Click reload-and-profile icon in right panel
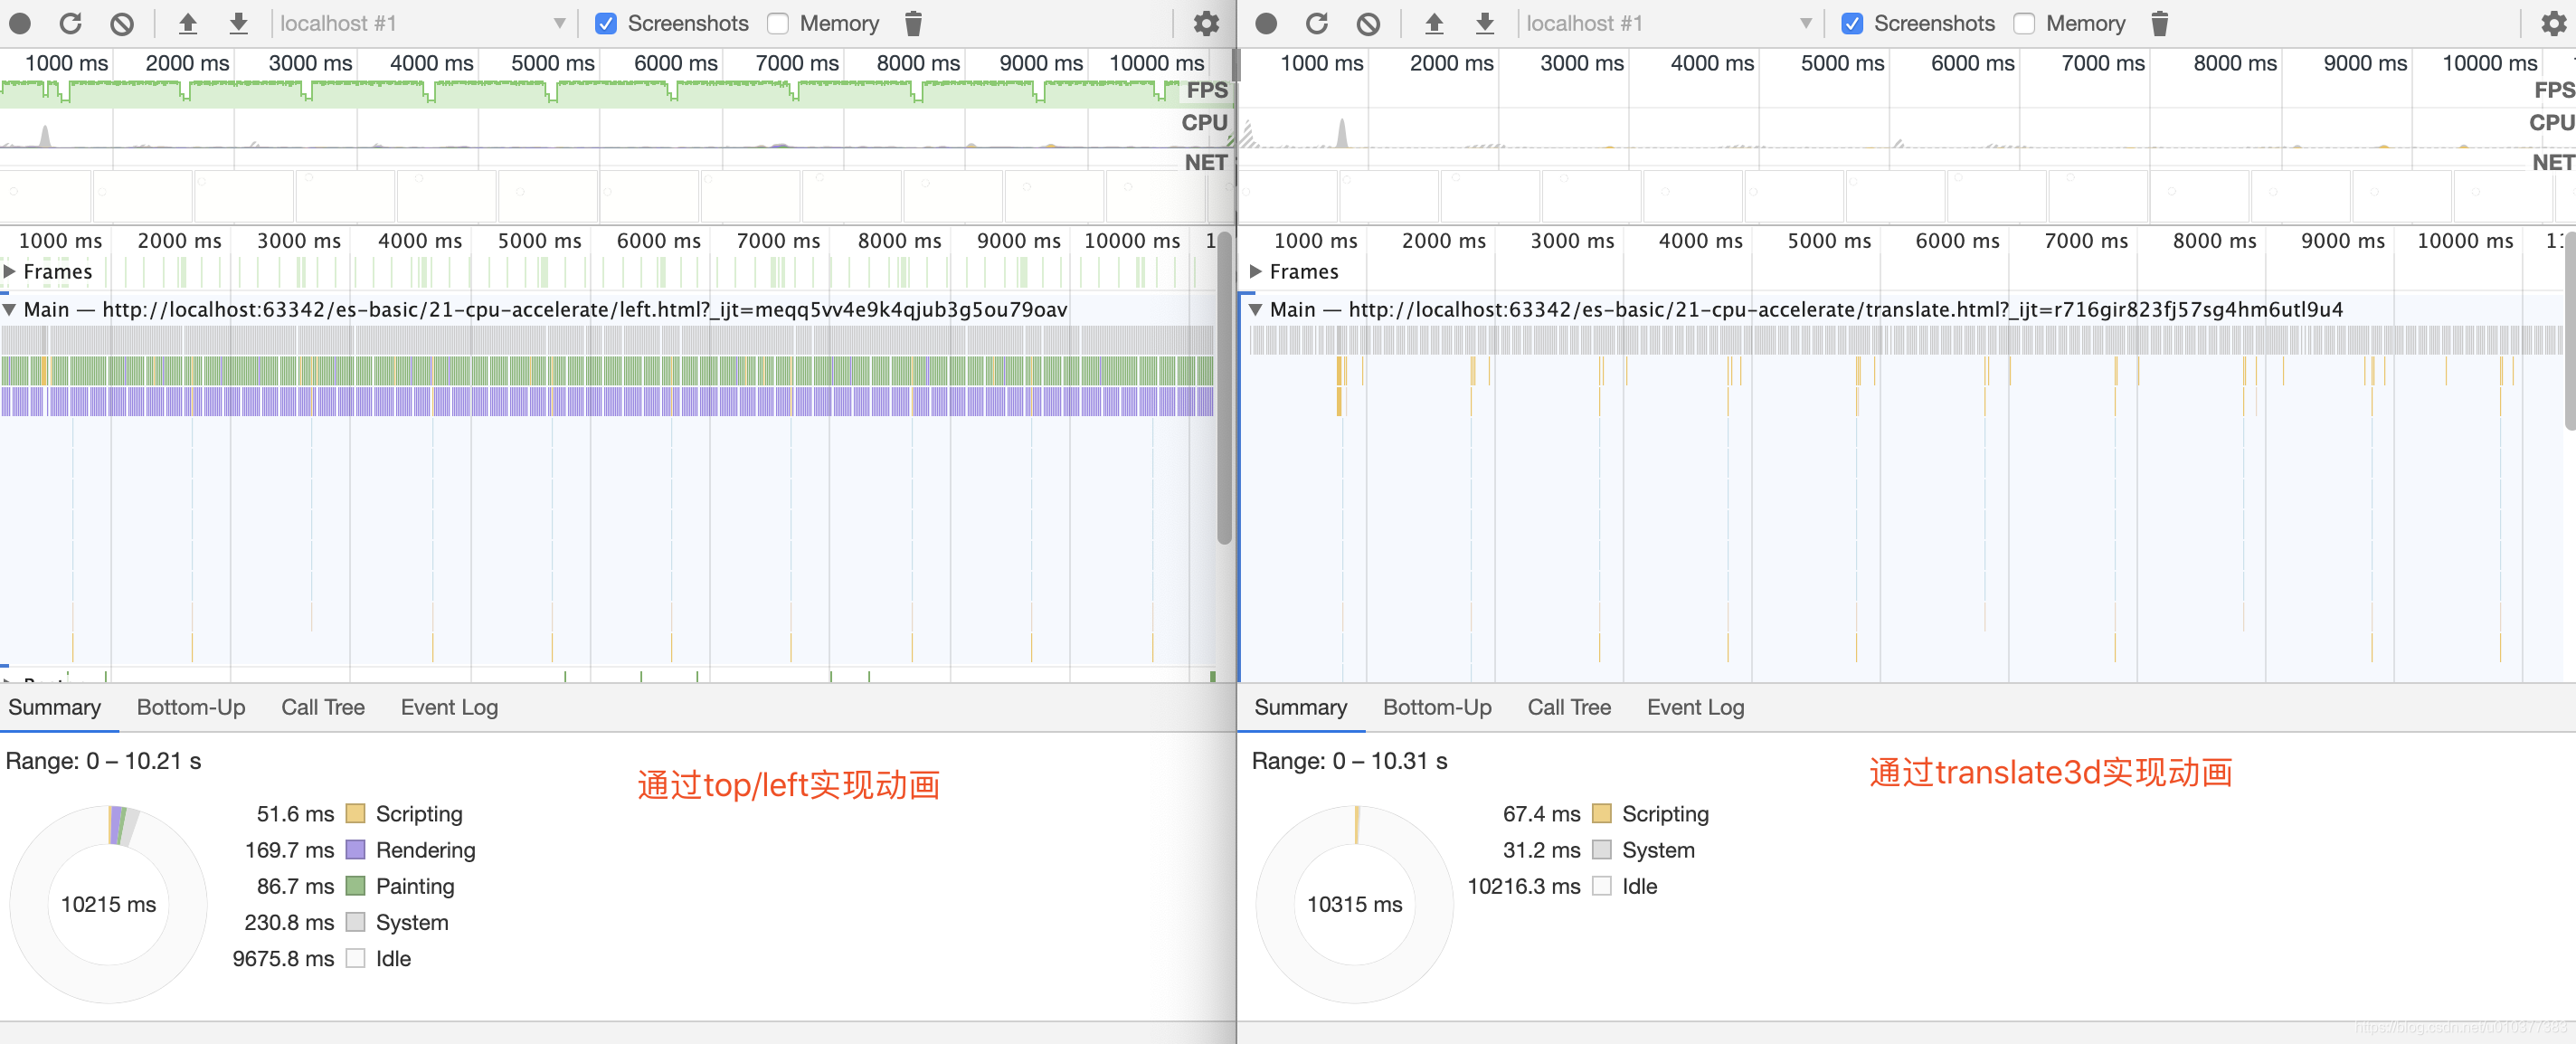 point(1317,23)
